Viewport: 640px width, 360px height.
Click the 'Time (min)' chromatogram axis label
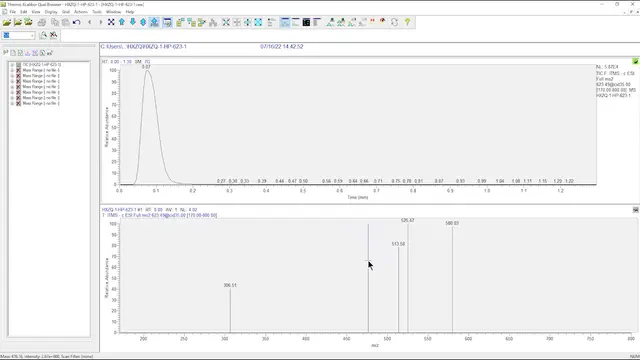tap(358, 198)
